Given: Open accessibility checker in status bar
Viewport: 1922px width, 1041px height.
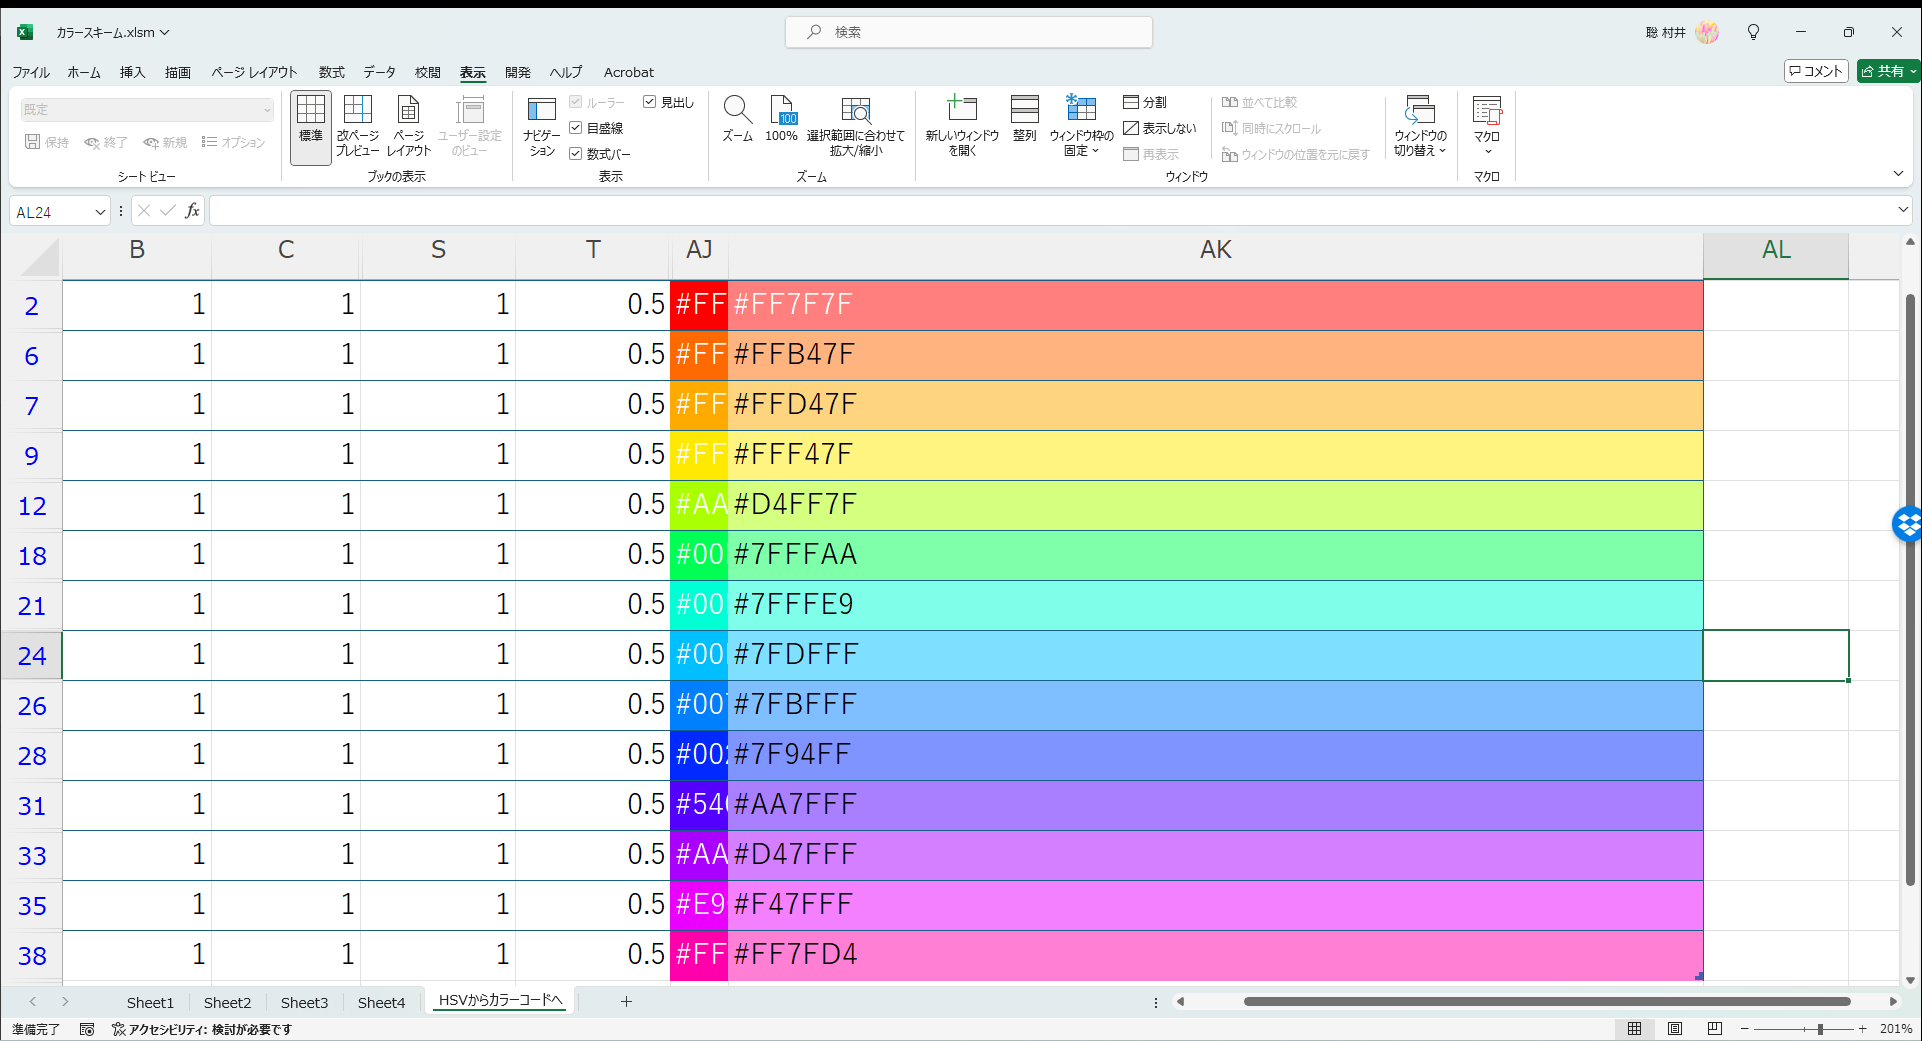Looking at the screenshot, I should 202,1029.
